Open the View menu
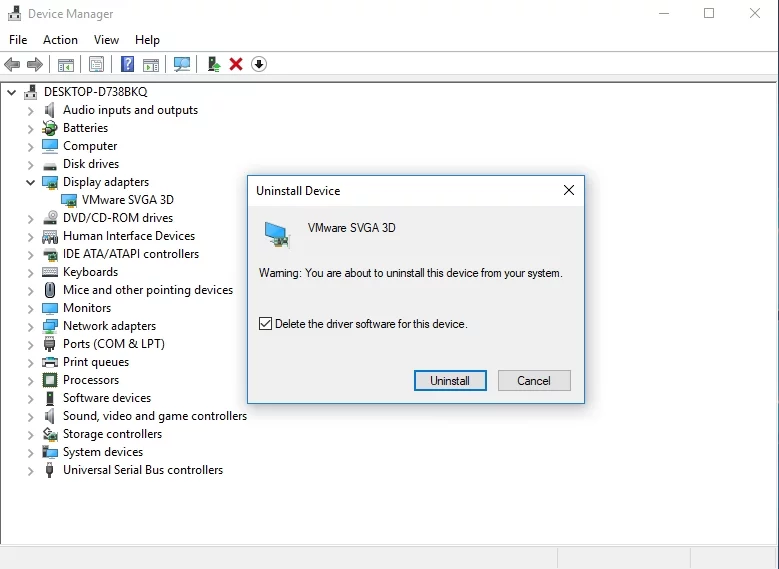The height and width of the screenshot is (569, 779). coord(106,40)
